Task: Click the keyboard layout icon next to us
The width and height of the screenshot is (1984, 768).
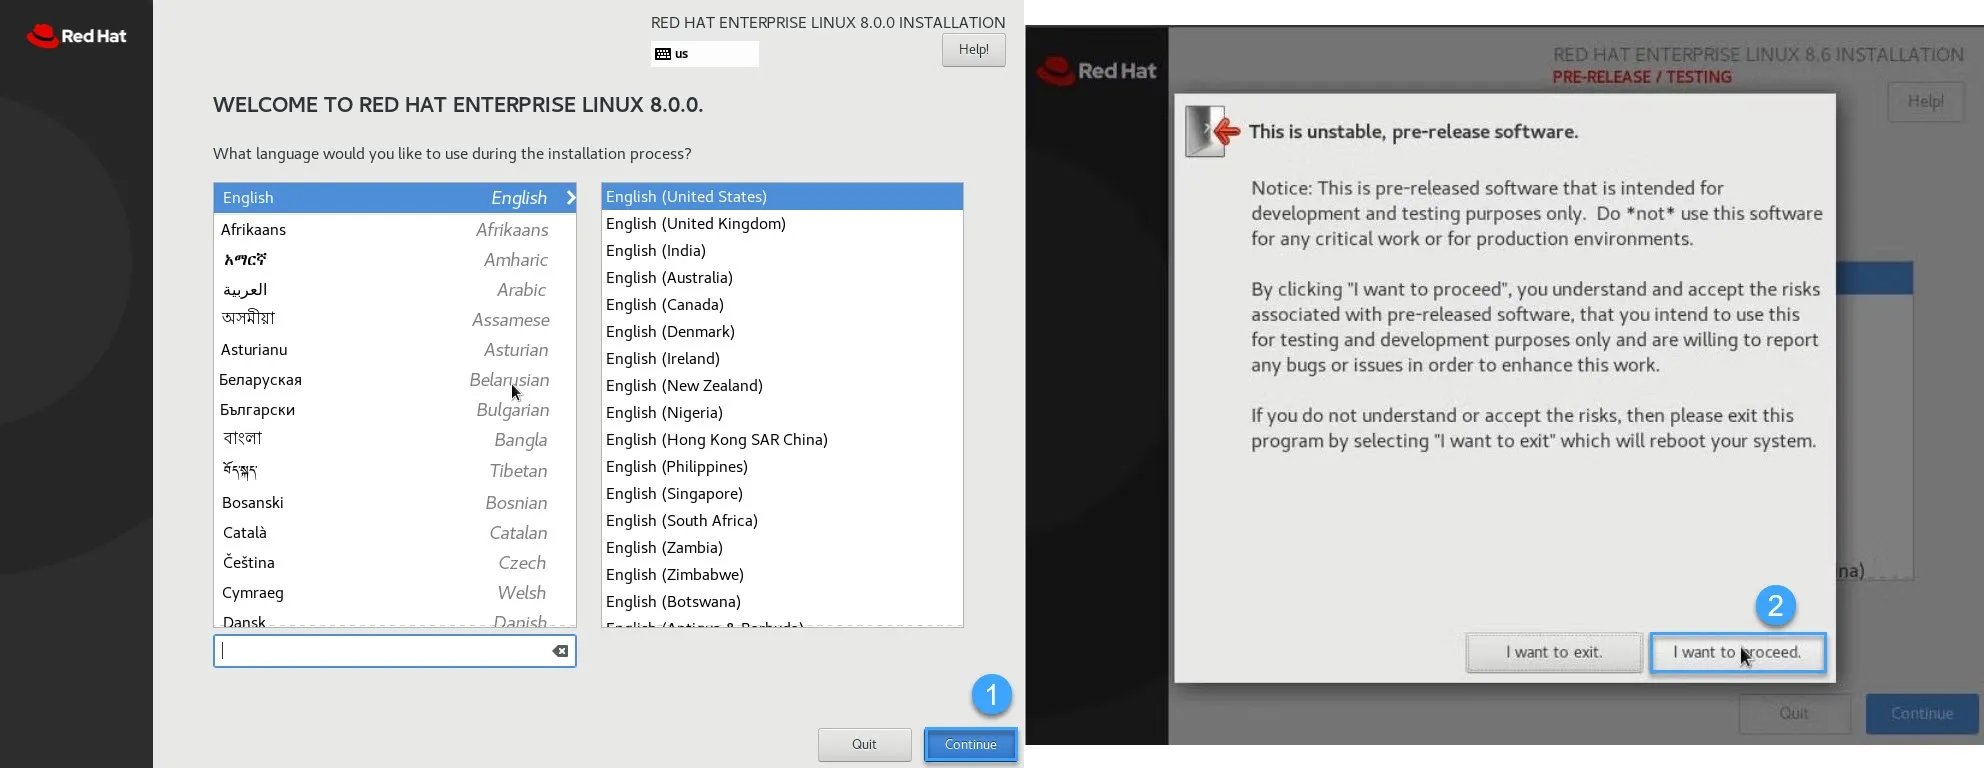Action: click(x=663, y=54)
